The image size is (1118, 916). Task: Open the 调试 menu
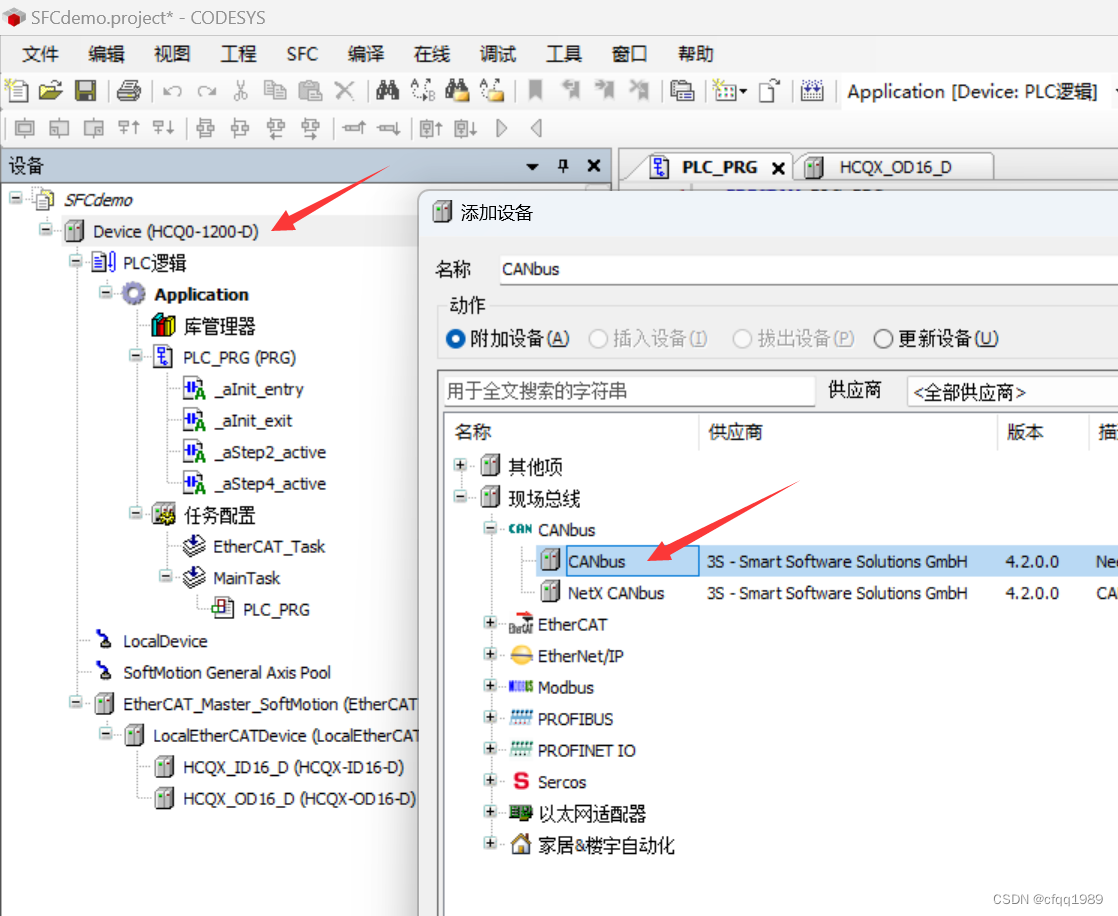(x=498, y=54)
